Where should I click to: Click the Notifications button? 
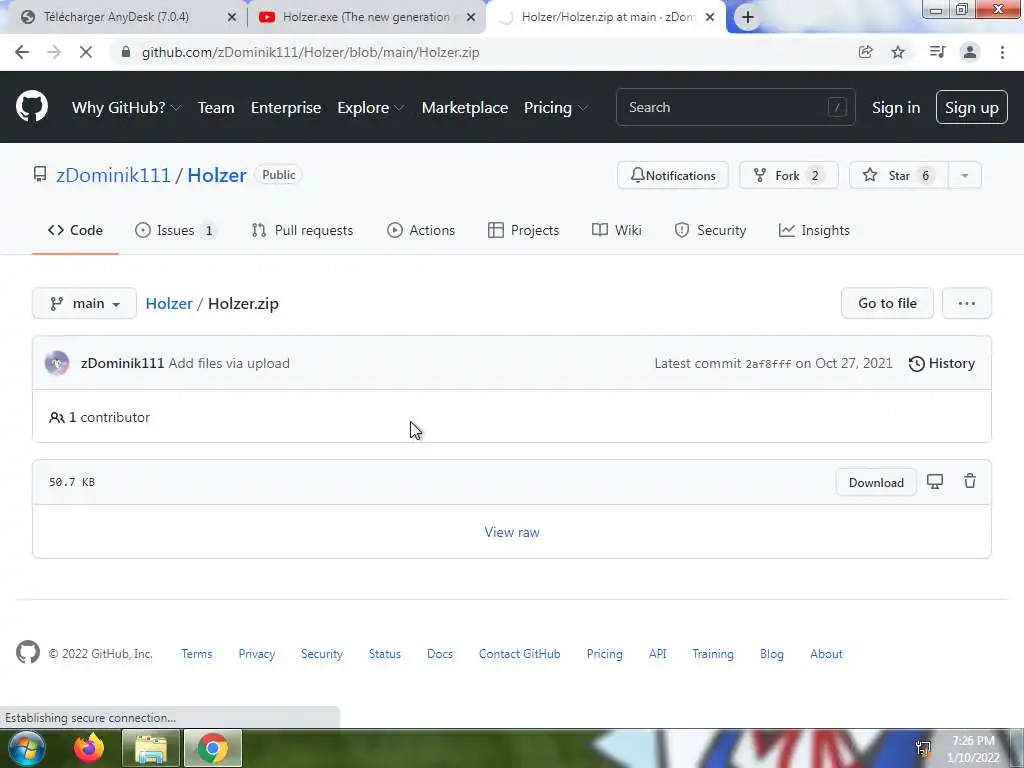click(673, 176)
